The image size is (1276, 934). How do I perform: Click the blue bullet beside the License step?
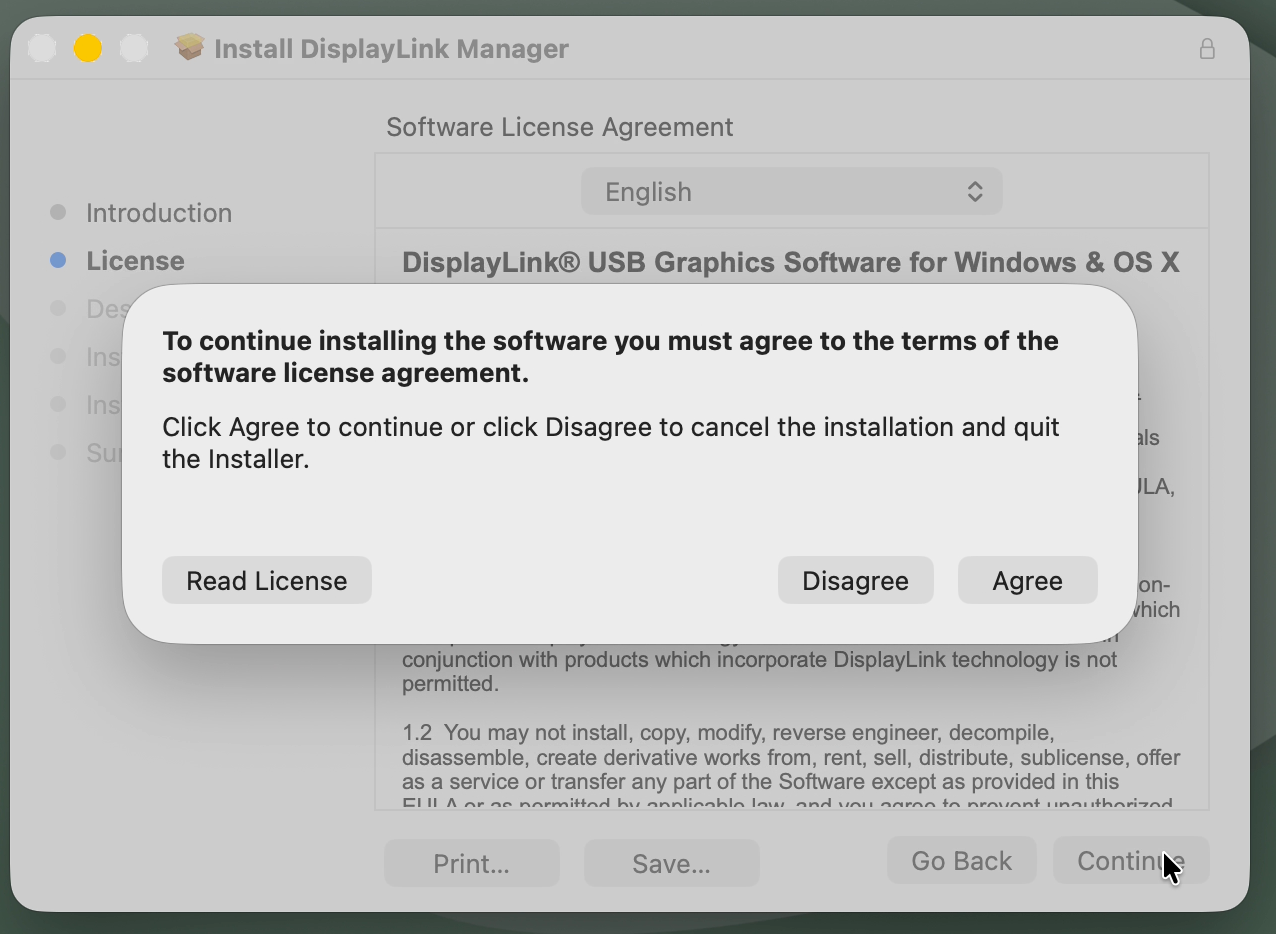57,260
